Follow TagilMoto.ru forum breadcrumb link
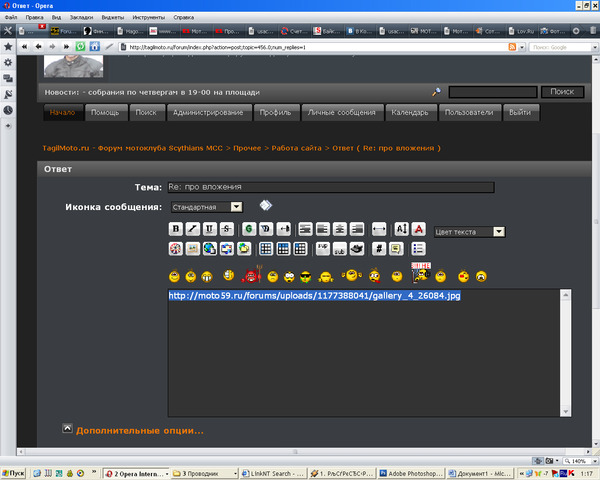Image resolution: width=600 pixels, height=480 pixels. [x=132, y=148]
